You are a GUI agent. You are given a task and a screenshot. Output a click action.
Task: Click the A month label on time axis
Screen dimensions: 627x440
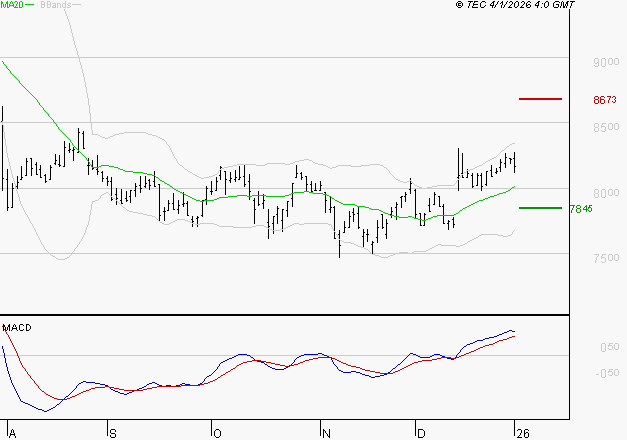(12, 434)
